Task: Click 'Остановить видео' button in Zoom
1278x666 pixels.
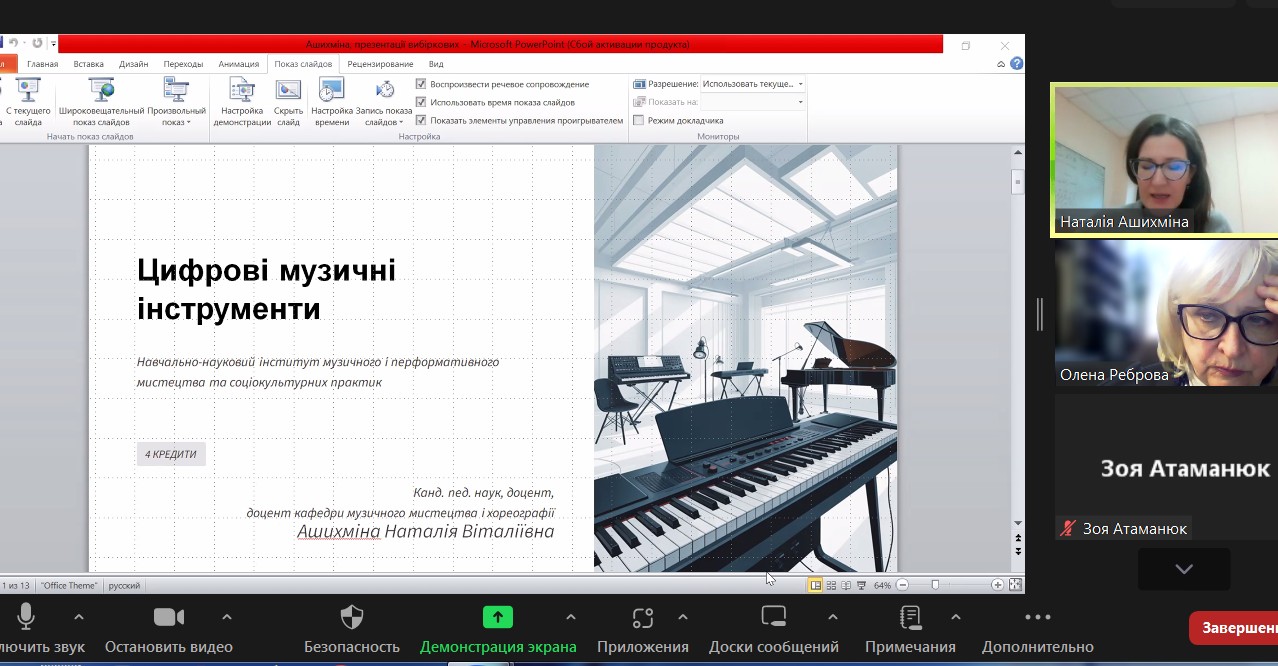Action: point(168,629)
